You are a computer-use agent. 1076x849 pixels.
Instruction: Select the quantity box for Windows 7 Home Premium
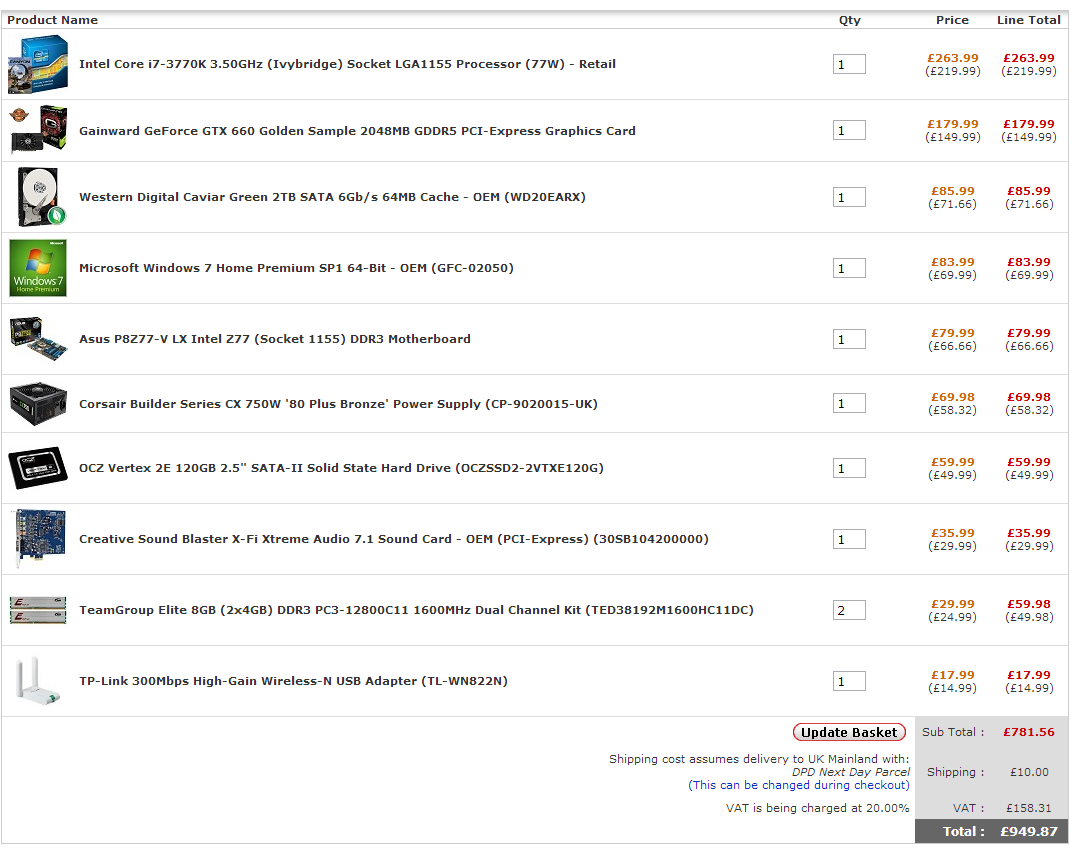[x=849, y=269]
